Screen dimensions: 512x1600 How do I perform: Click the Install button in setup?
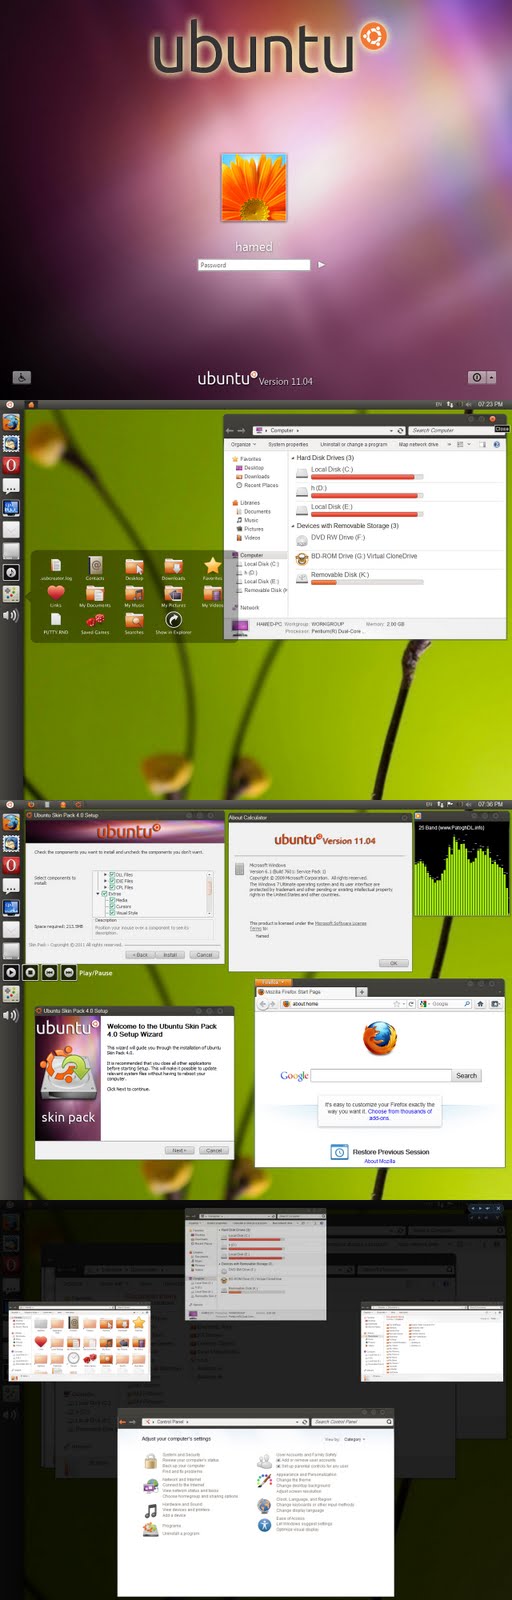(x=170, y=955)
